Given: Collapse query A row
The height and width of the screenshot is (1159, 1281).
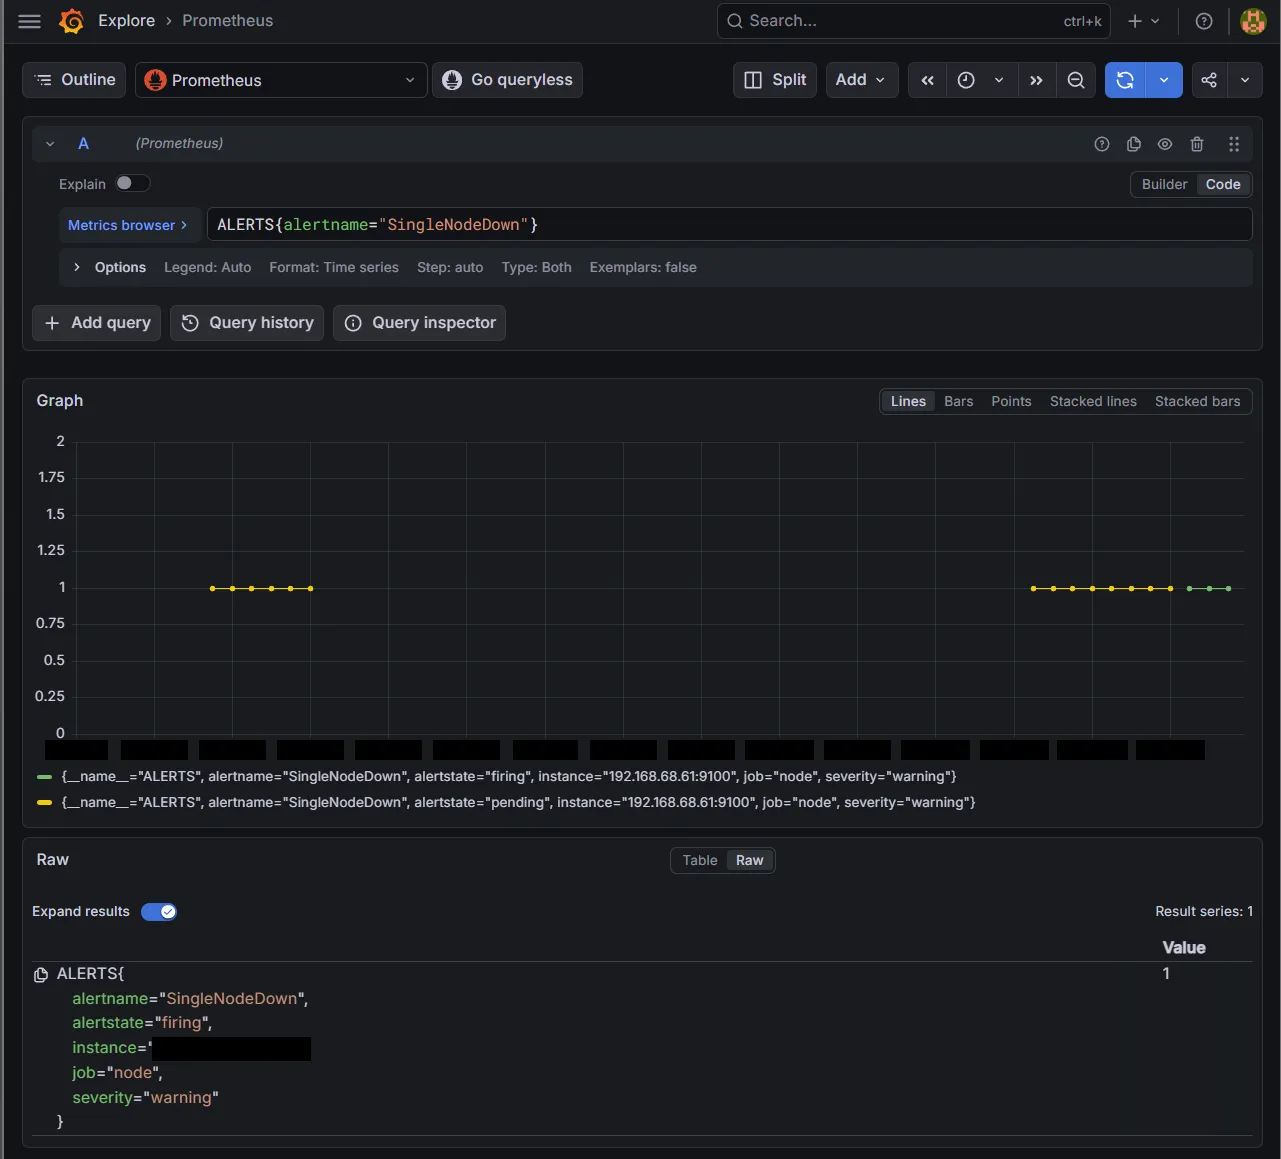Looking at the screenshot, I should (50, 144).
